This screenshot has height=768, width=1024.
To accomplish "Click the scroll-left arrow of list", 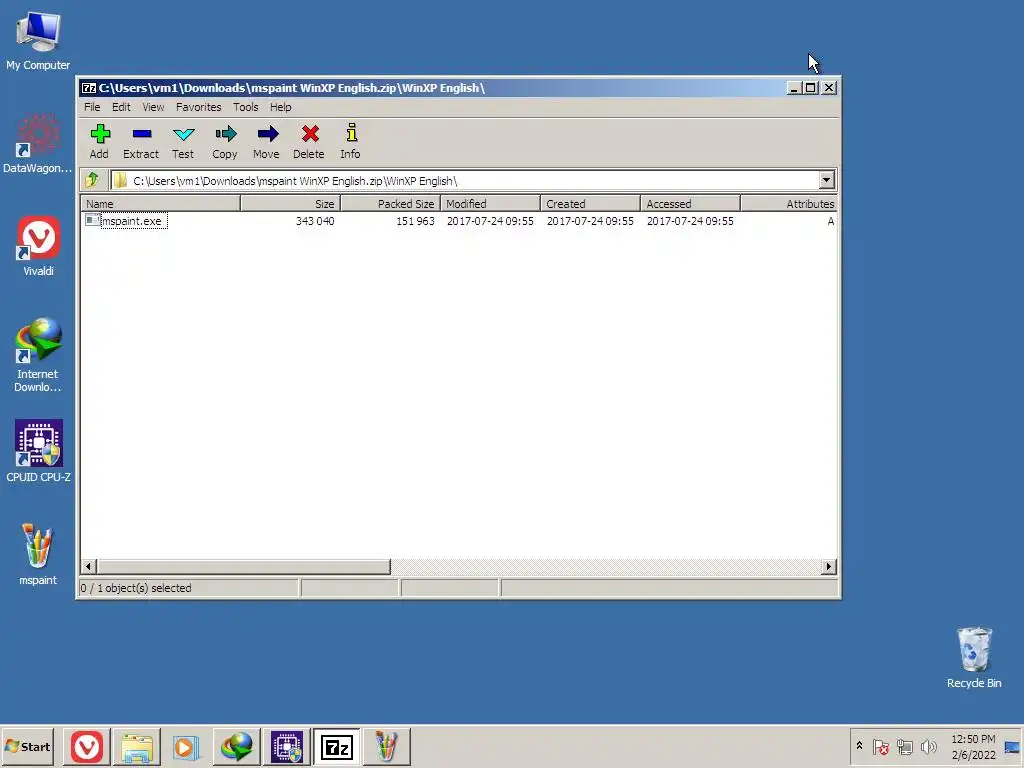I will click(89, 566).
